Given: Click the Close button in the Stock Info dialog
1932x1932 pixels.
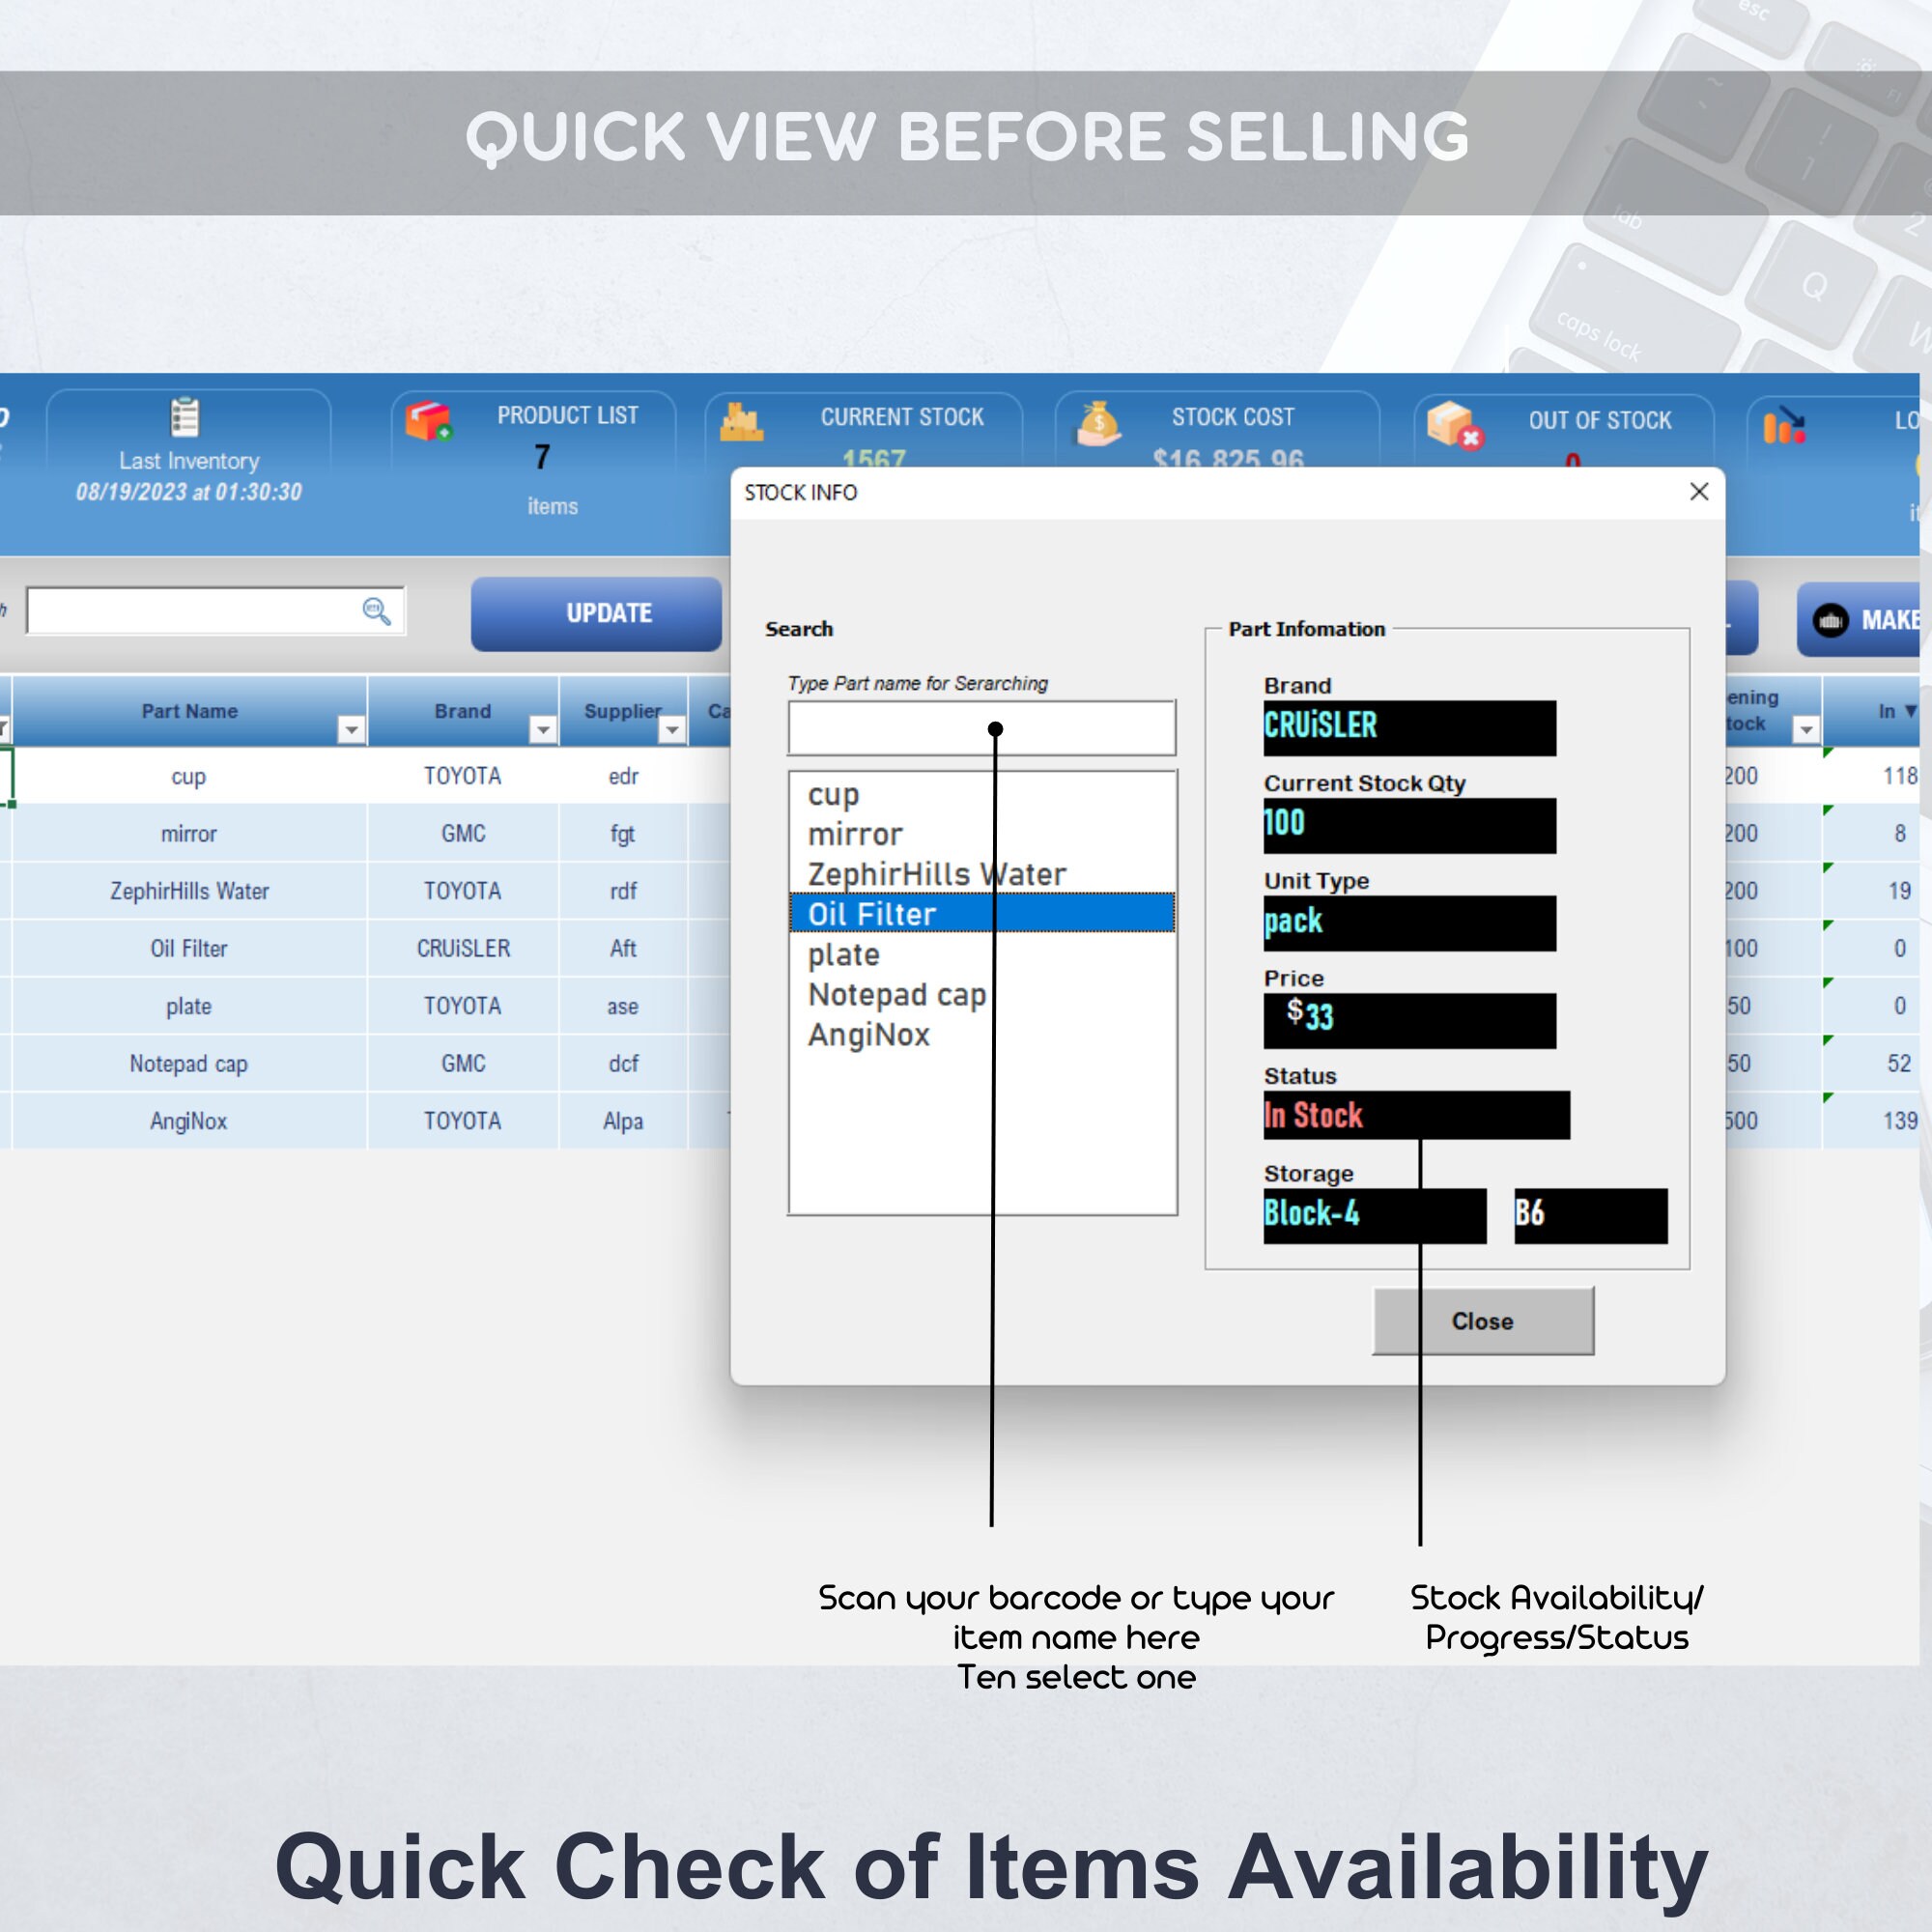Looking at the screenshot, I should click(1483, 1321).
